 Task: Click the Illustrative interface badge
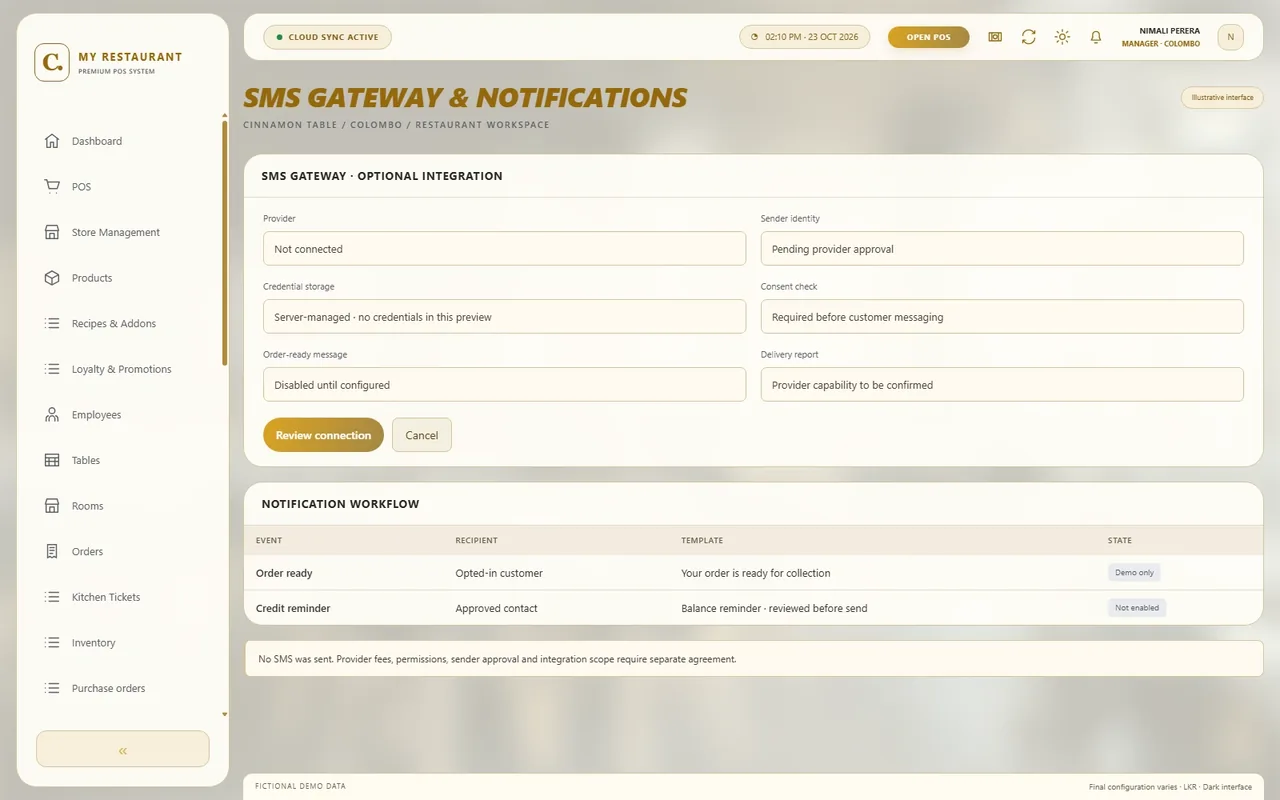tap(1222, 98)
